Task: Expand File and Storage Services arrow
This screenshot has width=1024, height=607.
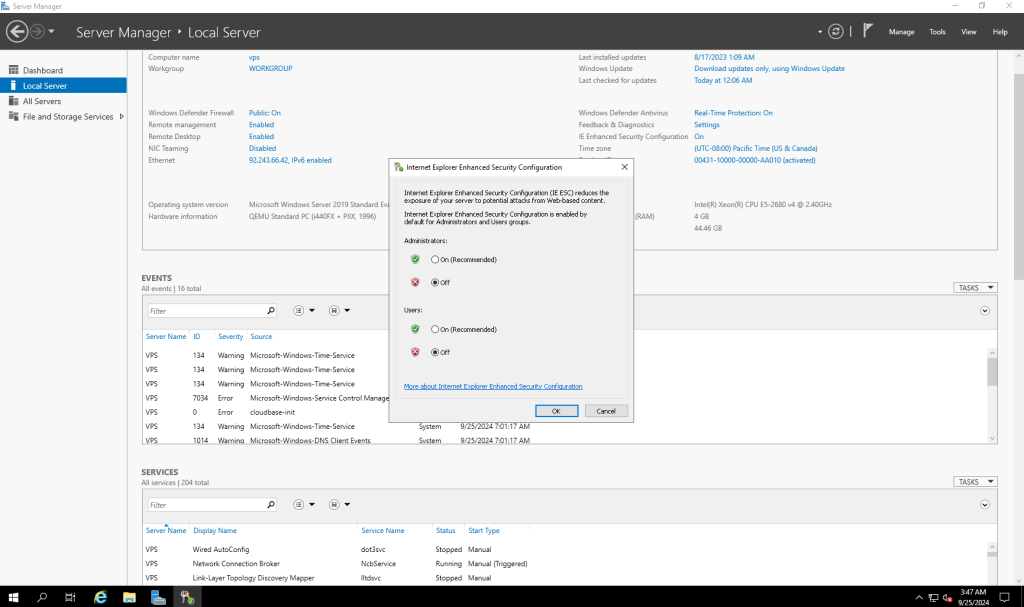Action: click(x=121, y=117)
